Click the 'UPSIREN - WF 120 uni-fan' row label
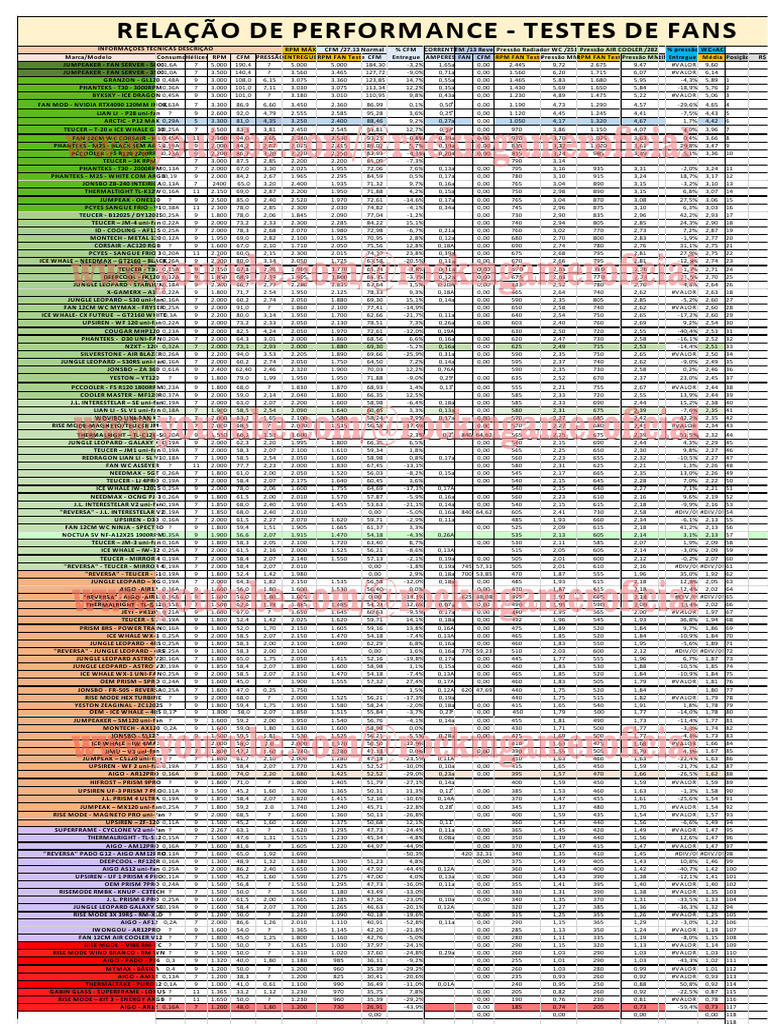This screenshot has height=1024, width=768. click(123, 323)
